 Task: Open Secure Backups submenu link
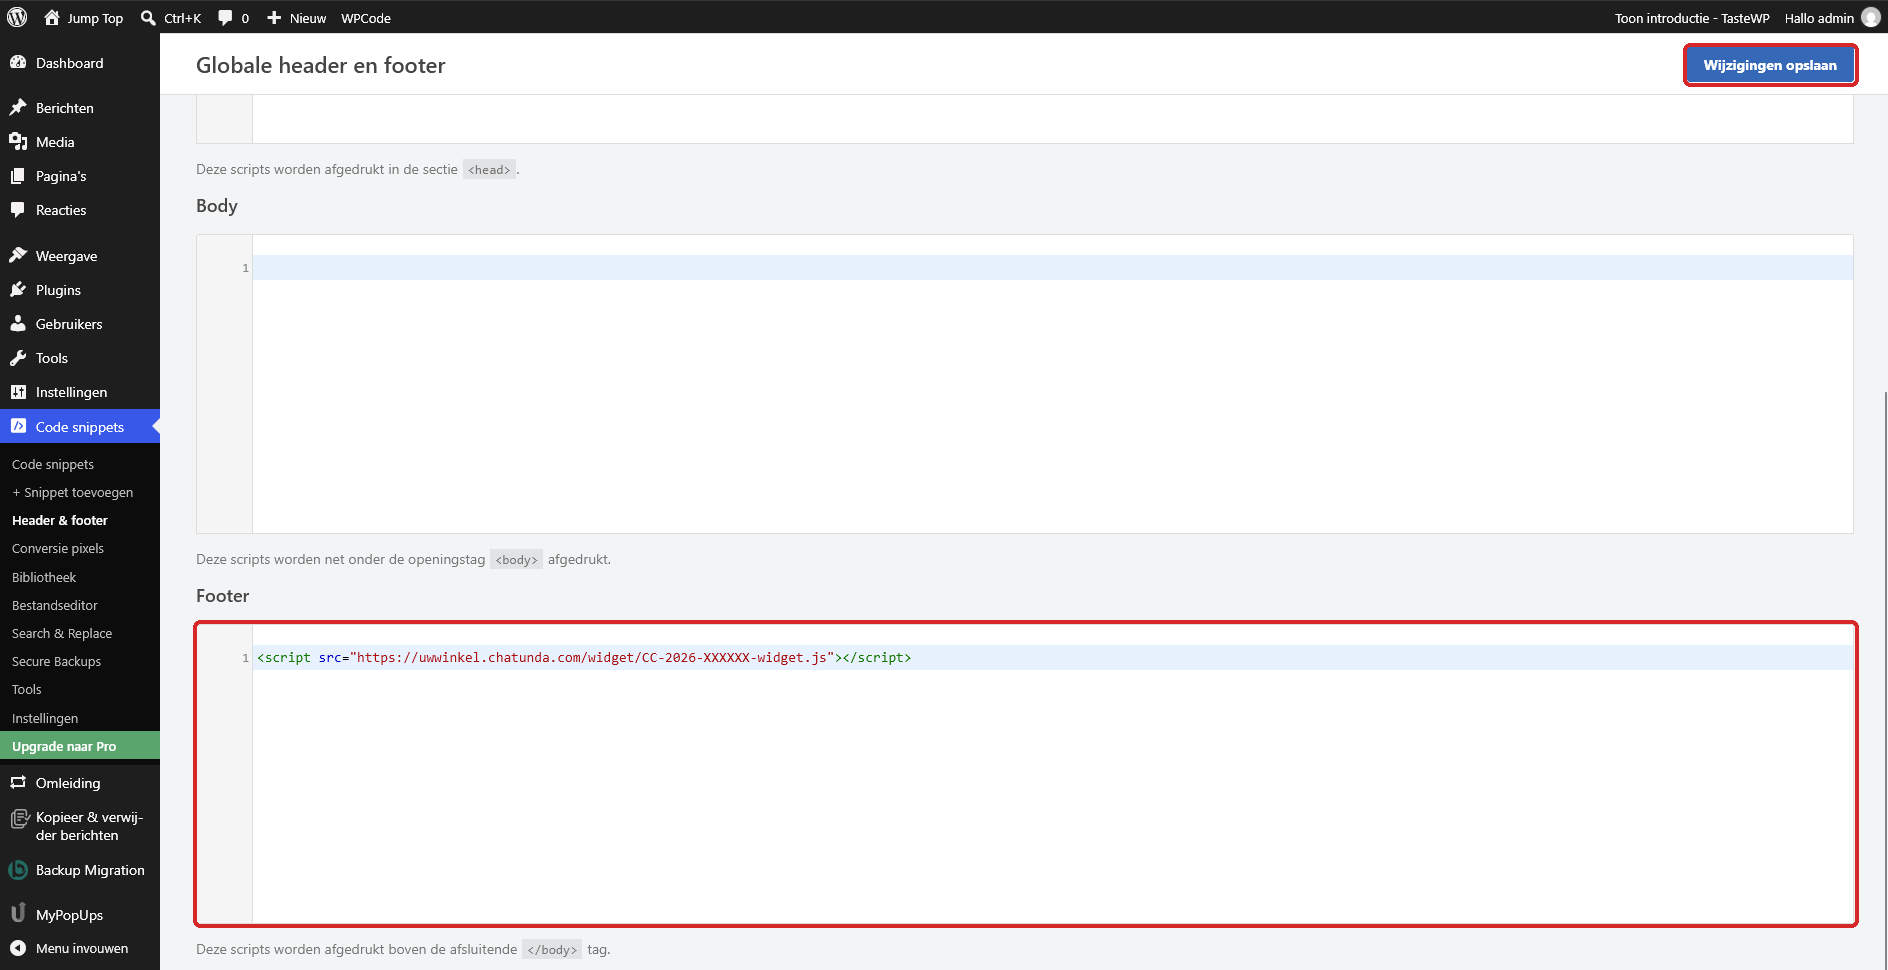click(x=56, y=661)
